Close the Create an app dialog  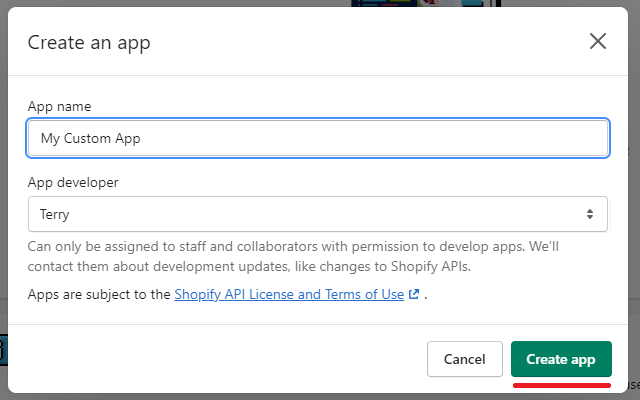[x=598, y=41]
